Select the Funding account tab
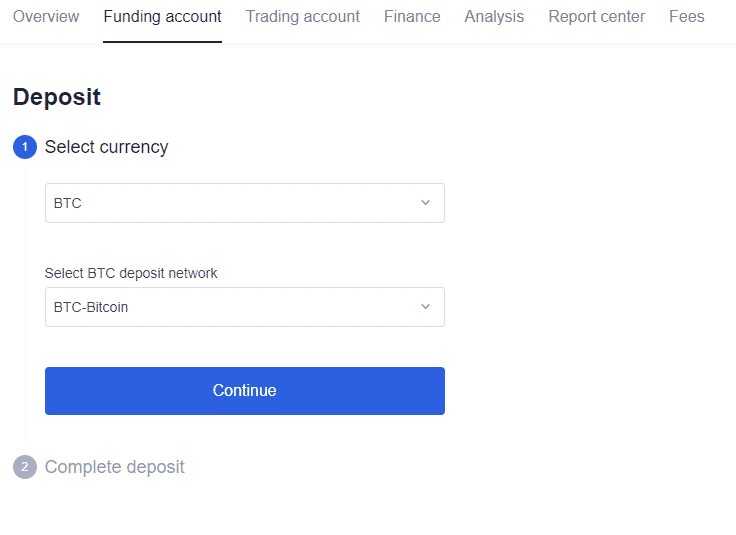The height and width of the screenshot is (535, 736). coord(162,17)
